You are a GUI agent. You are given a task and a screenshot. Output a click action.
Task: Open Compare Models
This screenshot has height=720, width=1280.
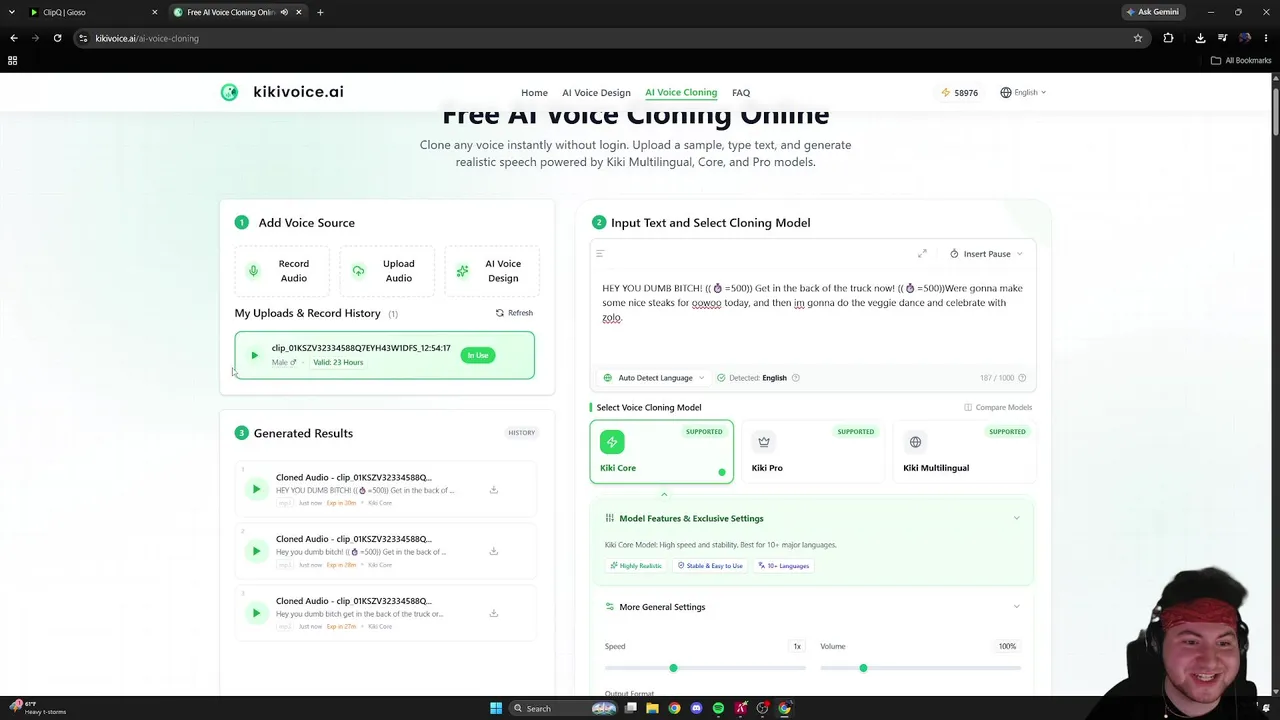pos(998,407)
